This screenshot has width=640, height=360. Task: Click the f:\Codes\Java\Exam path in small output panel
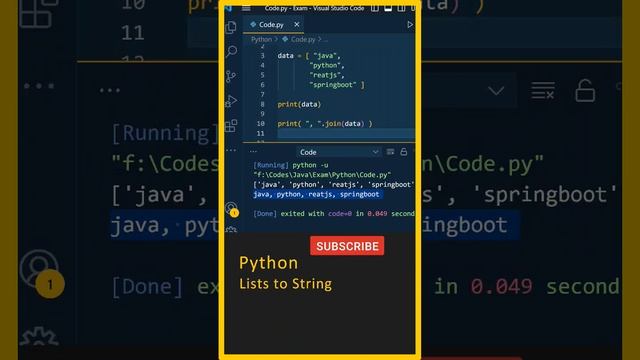(x=322, y=175)
